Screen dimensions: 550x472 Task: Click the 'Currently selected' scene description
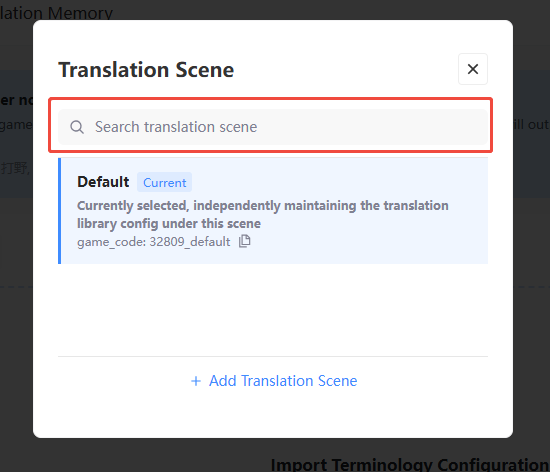pyautogui.click(x=263, y=214)
